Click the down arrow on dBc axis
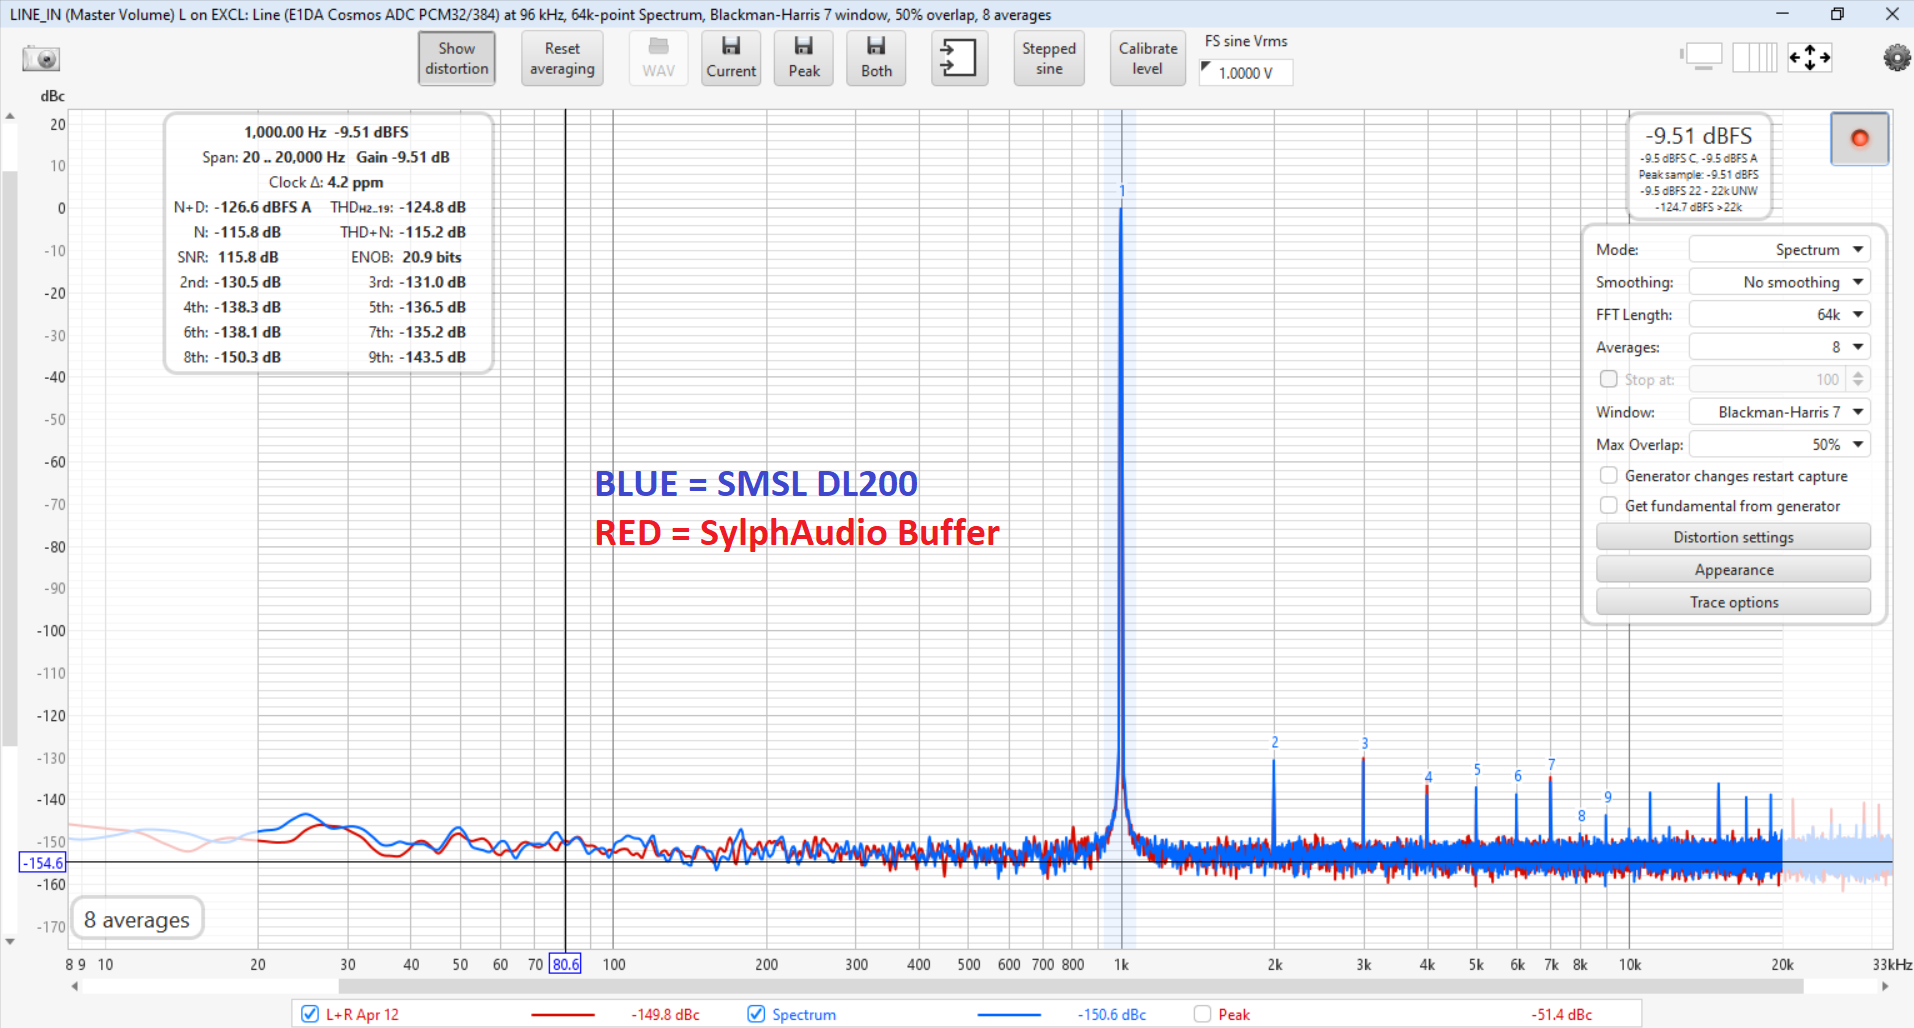 [x=10, y=941]
